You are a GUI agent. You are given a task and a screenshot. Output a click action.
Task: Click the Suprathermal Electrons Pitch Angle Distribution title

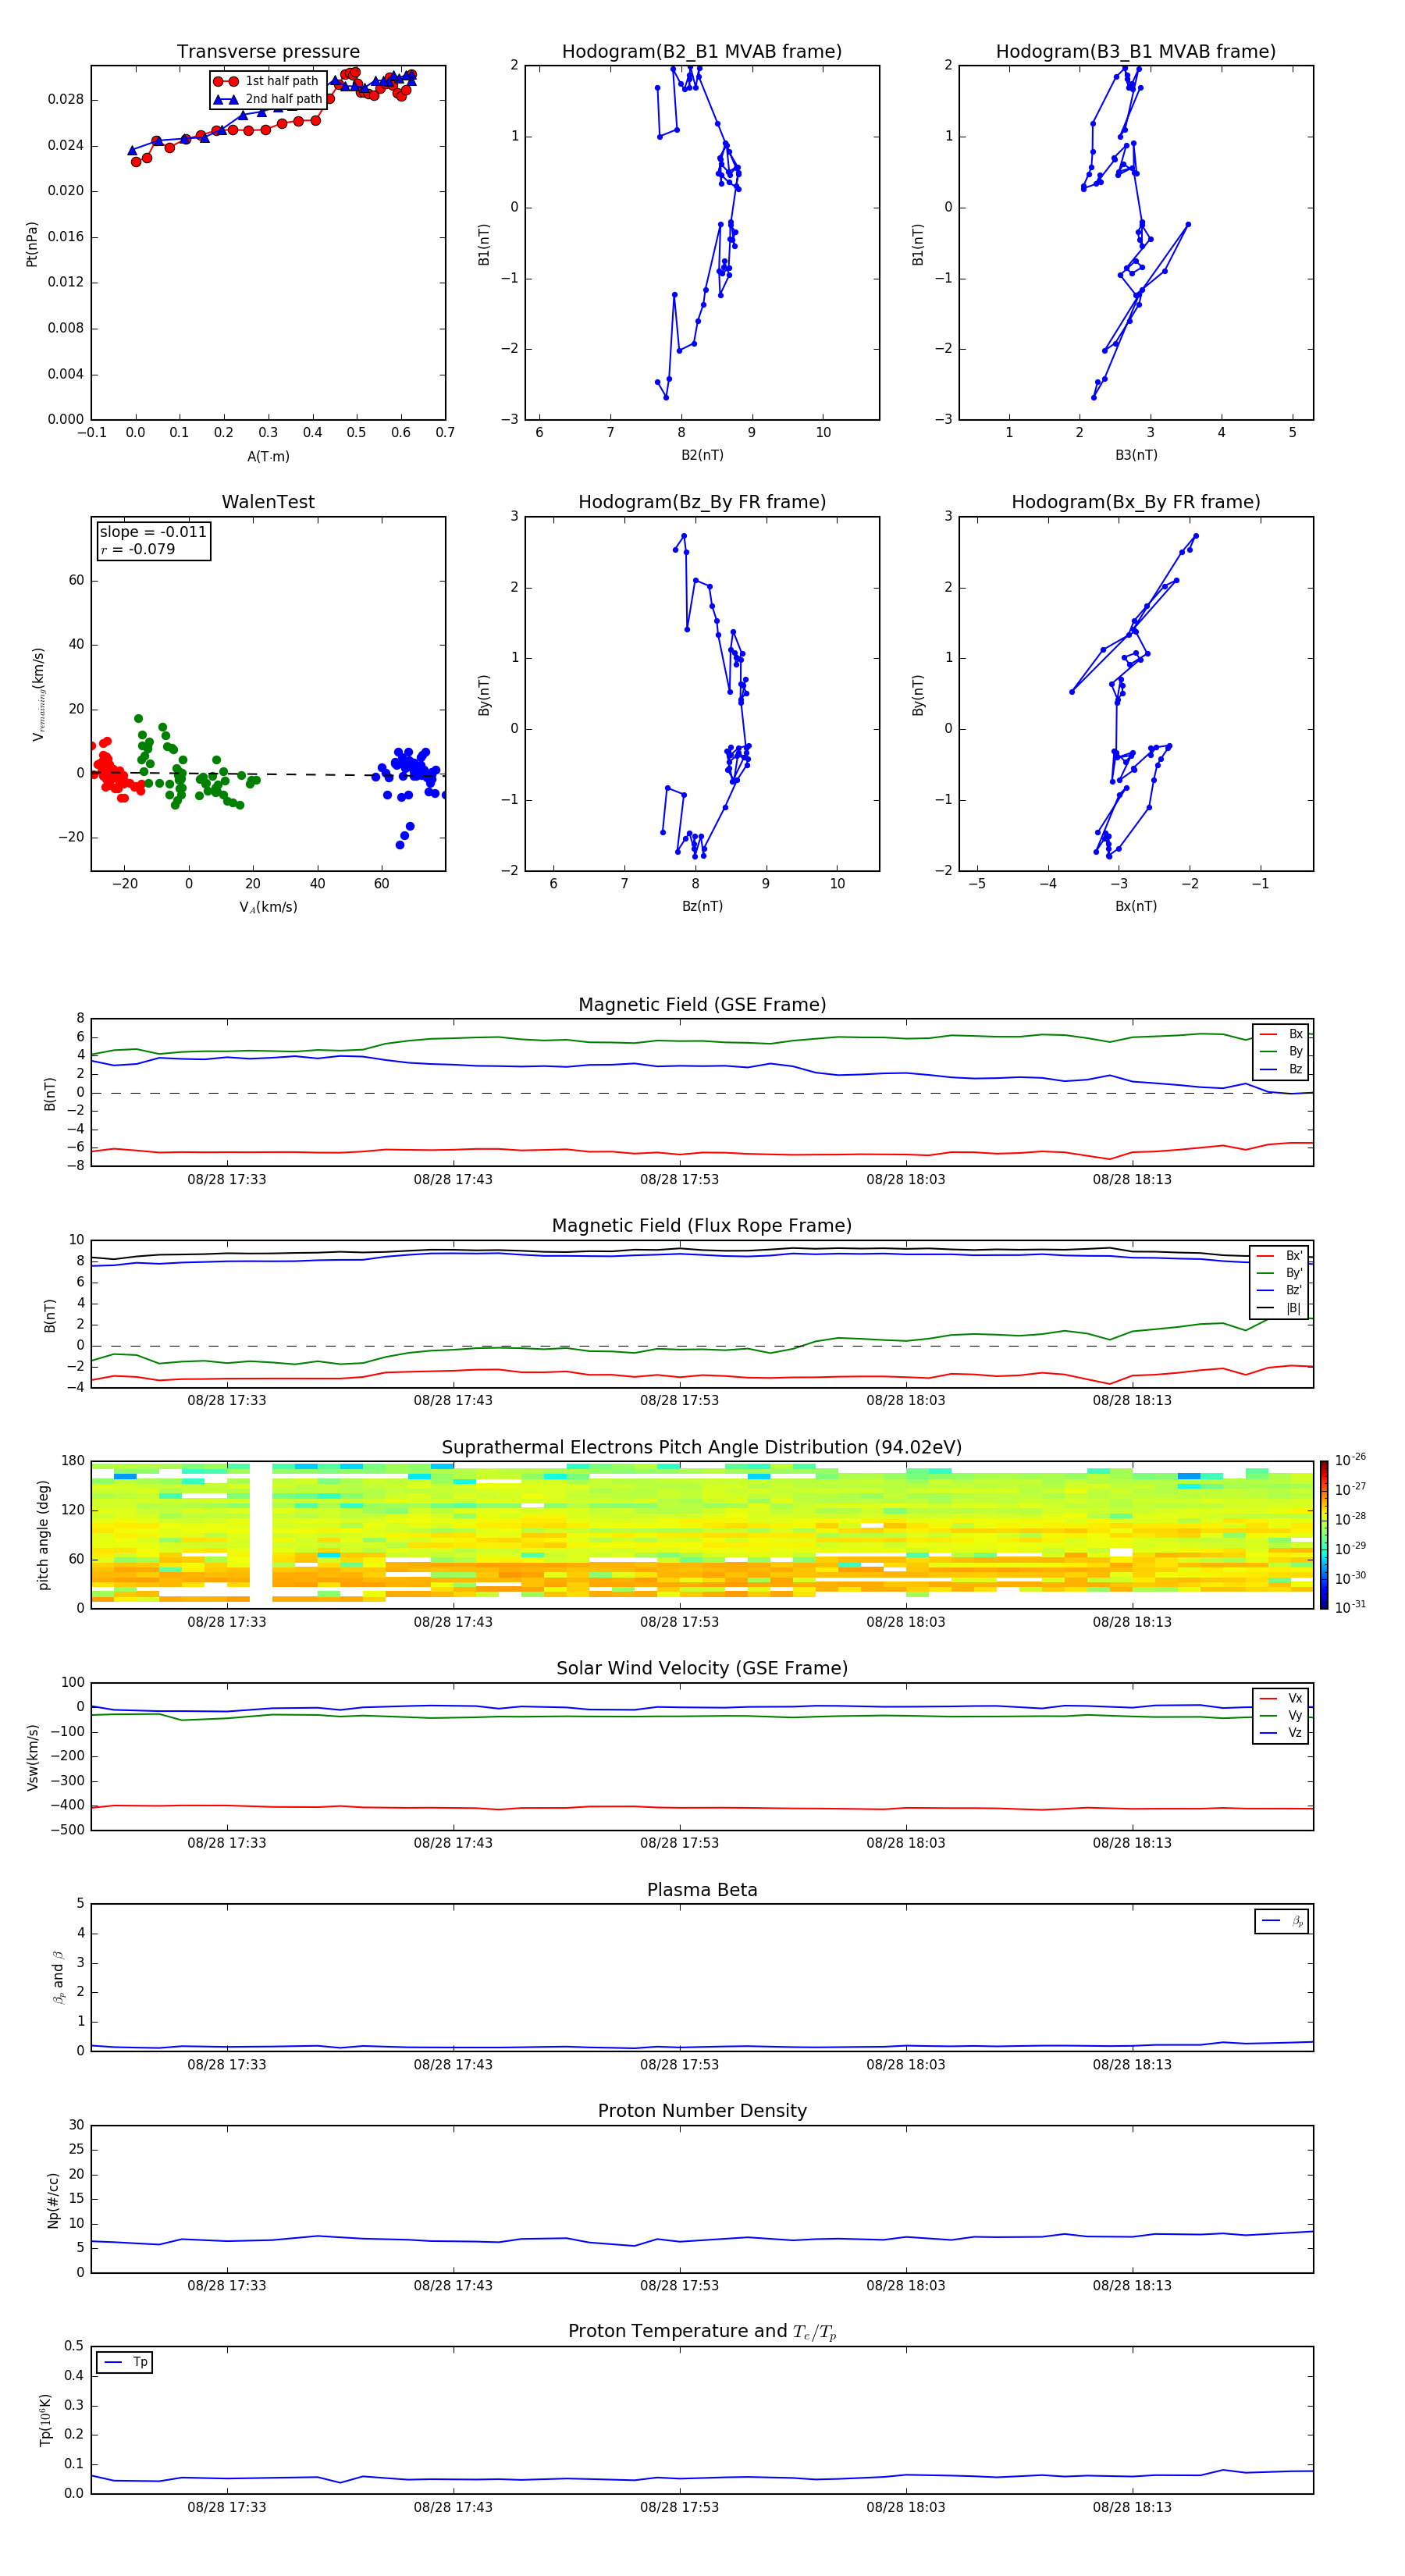click(x=702, y=1448)
